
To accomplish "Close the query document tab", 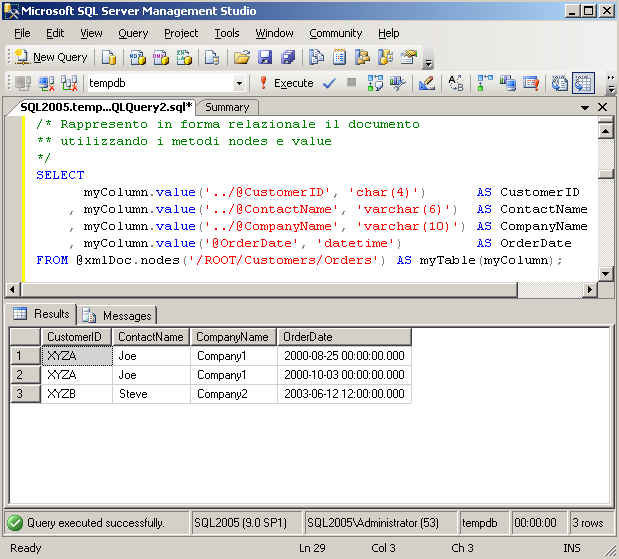I will pyautogui.click(x=602, y=107).
